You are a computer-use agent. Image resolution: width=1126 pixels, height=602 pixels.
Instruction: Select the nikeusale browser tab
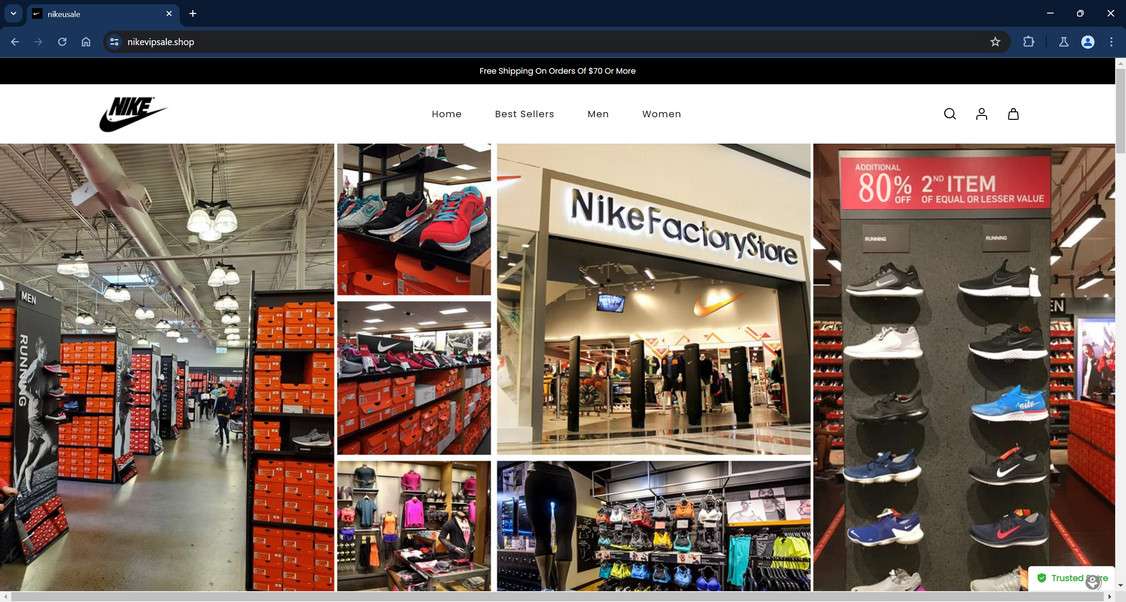pos(103,14)
